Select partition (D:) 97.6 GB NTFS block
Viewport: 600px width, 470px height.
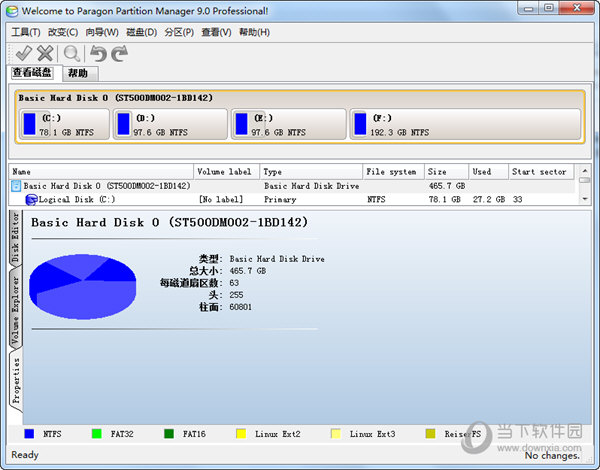170,124
